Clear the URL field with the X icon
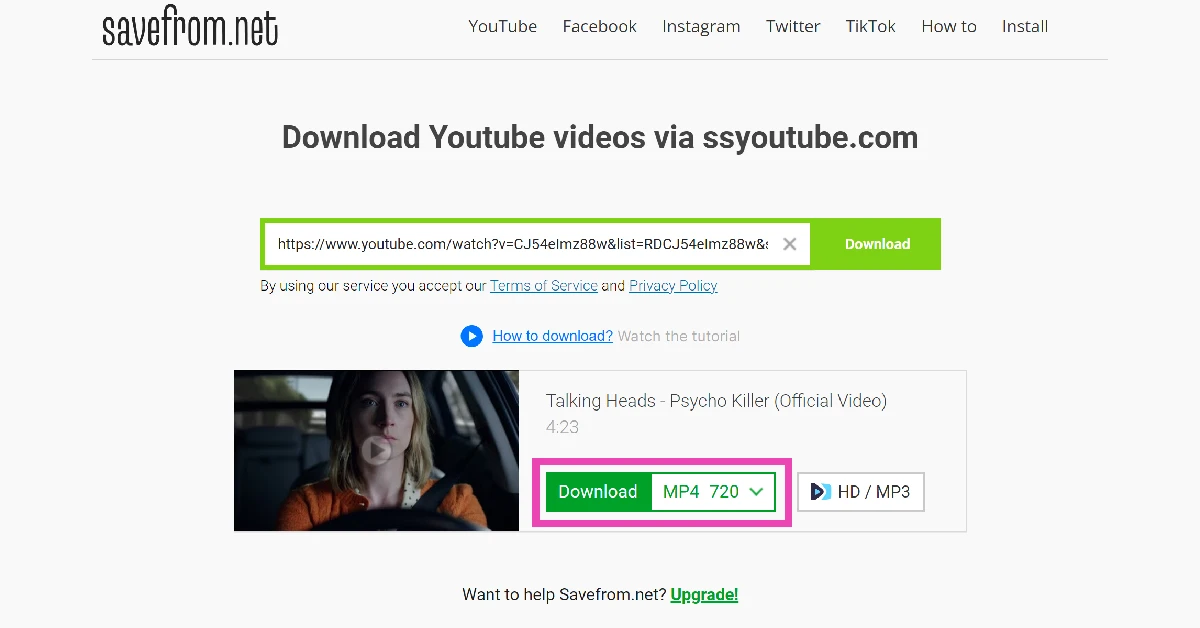This screenshot has height=628, width=1200. (x=790, y=244)
